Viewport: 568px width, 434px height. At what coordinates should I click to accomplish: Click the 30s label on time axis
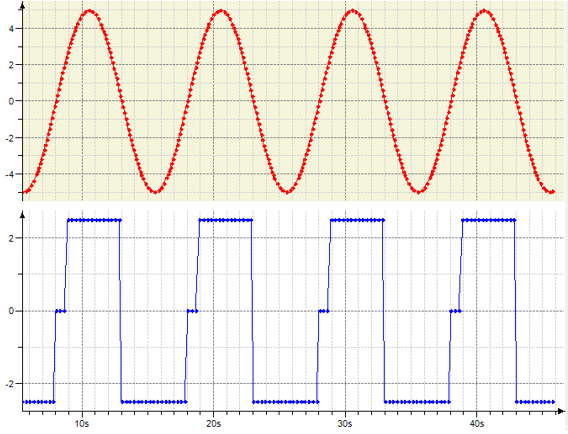344,423
